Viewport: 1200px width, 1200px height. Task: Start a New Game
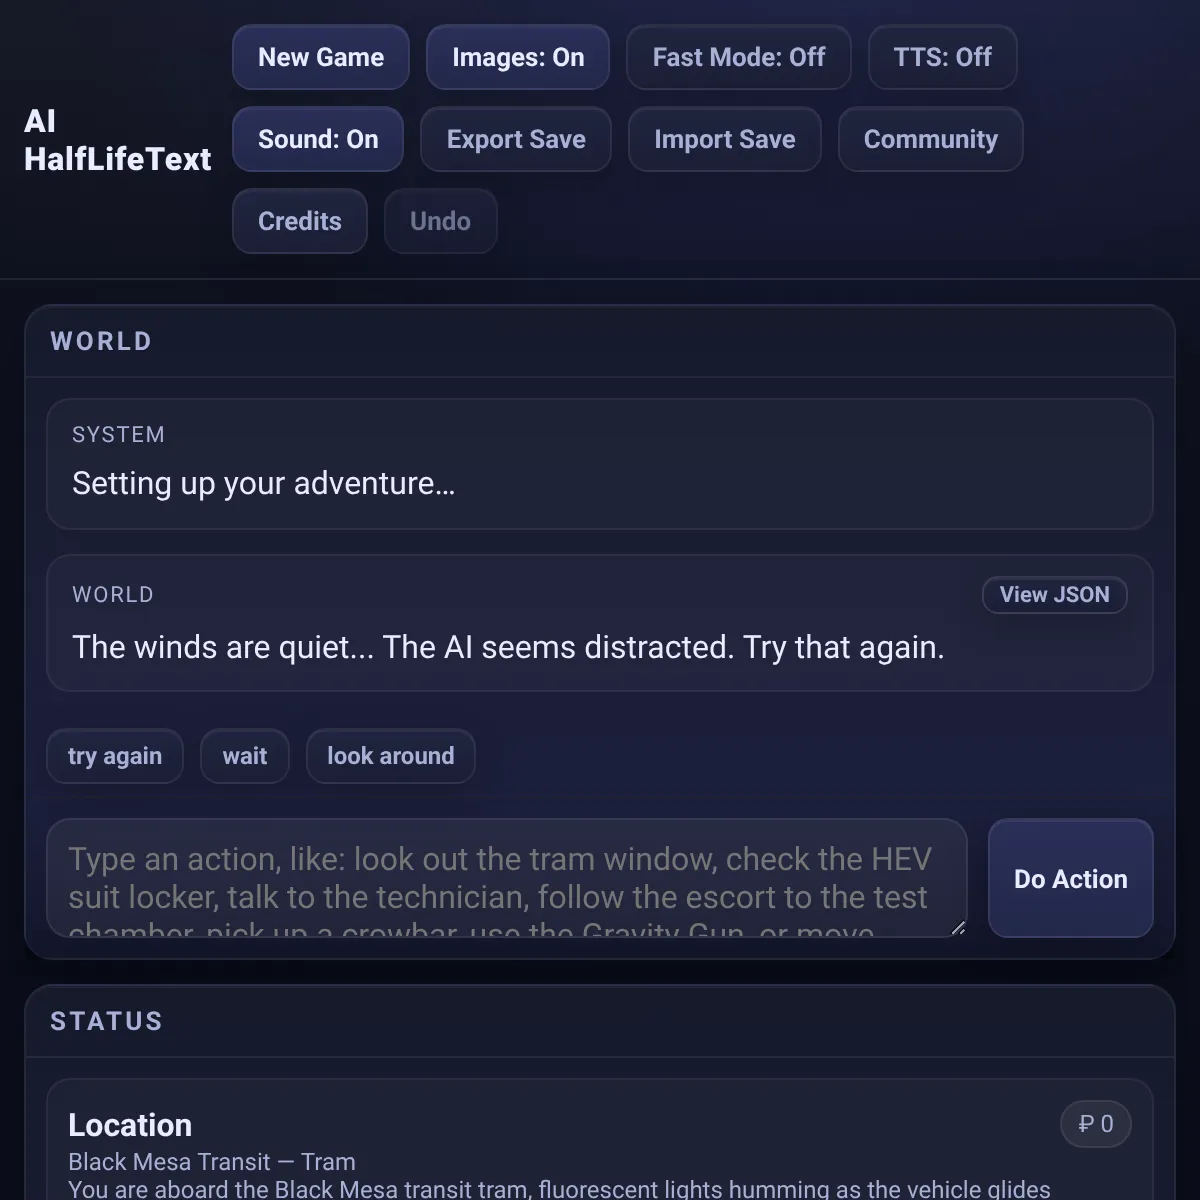(x=321, y=57)
